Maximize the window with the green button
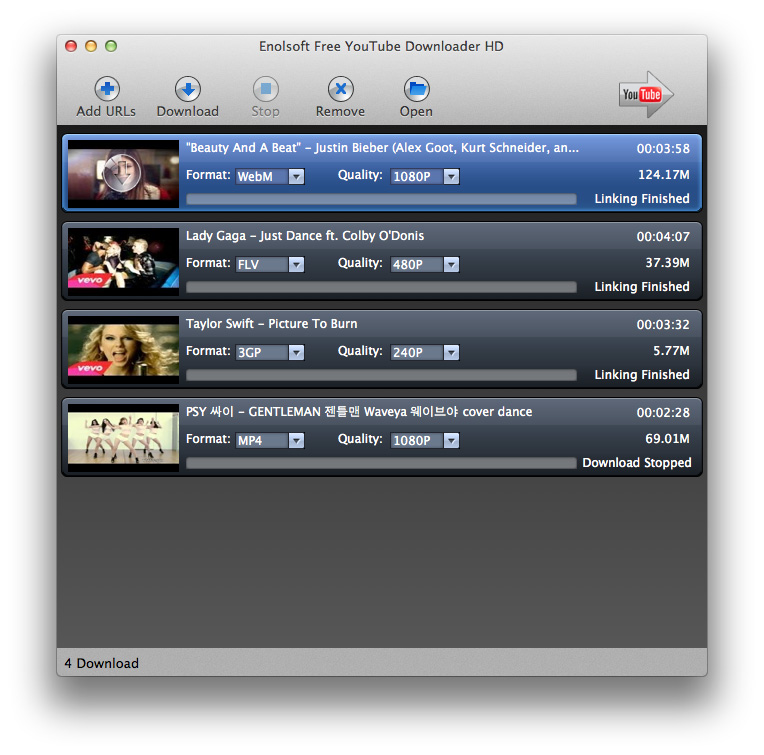Screen dimensions: 764x755 coord(111,46)
